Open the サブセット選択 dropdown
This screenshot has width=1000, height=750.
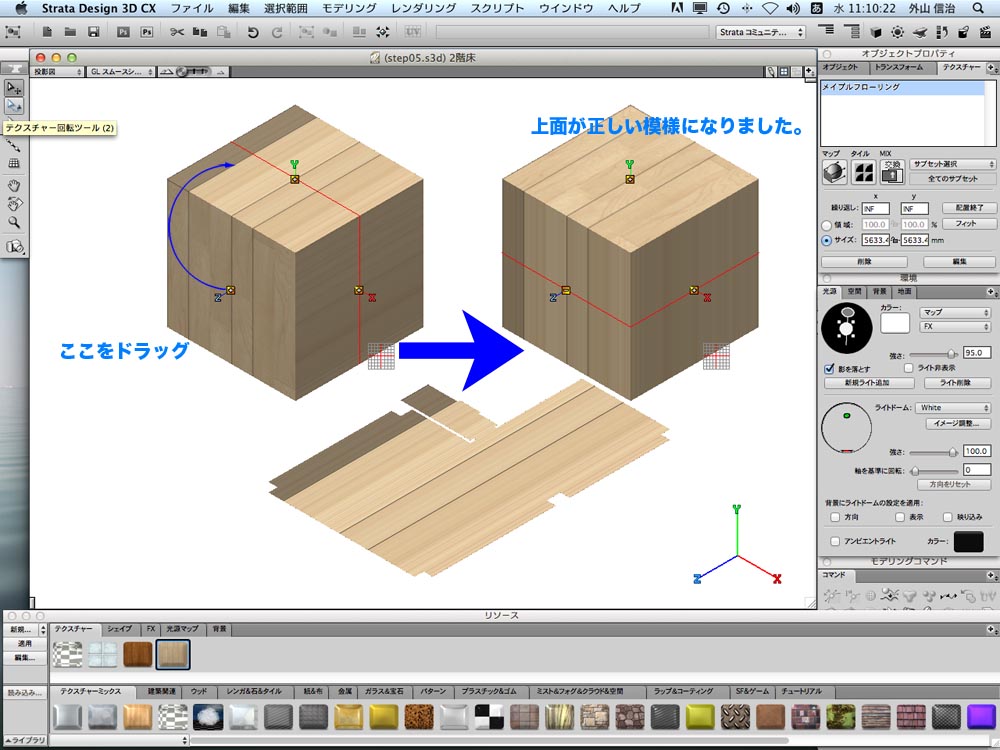click(953, 164)
